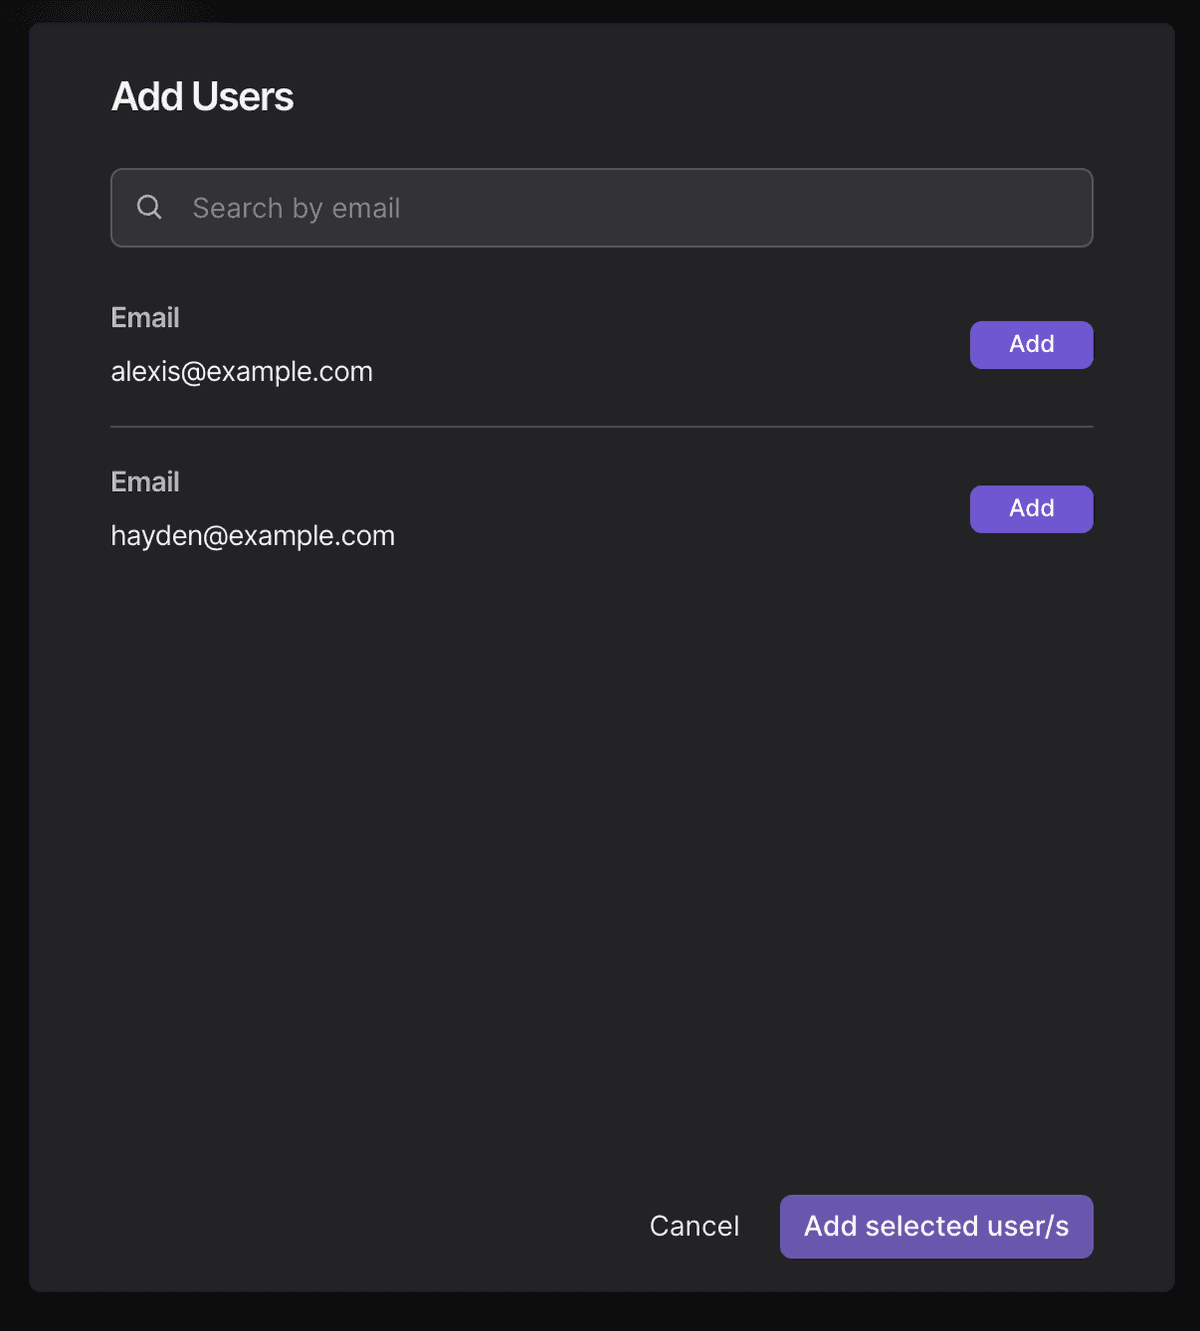Select the alexis@example.com email text

click(242, 372)
